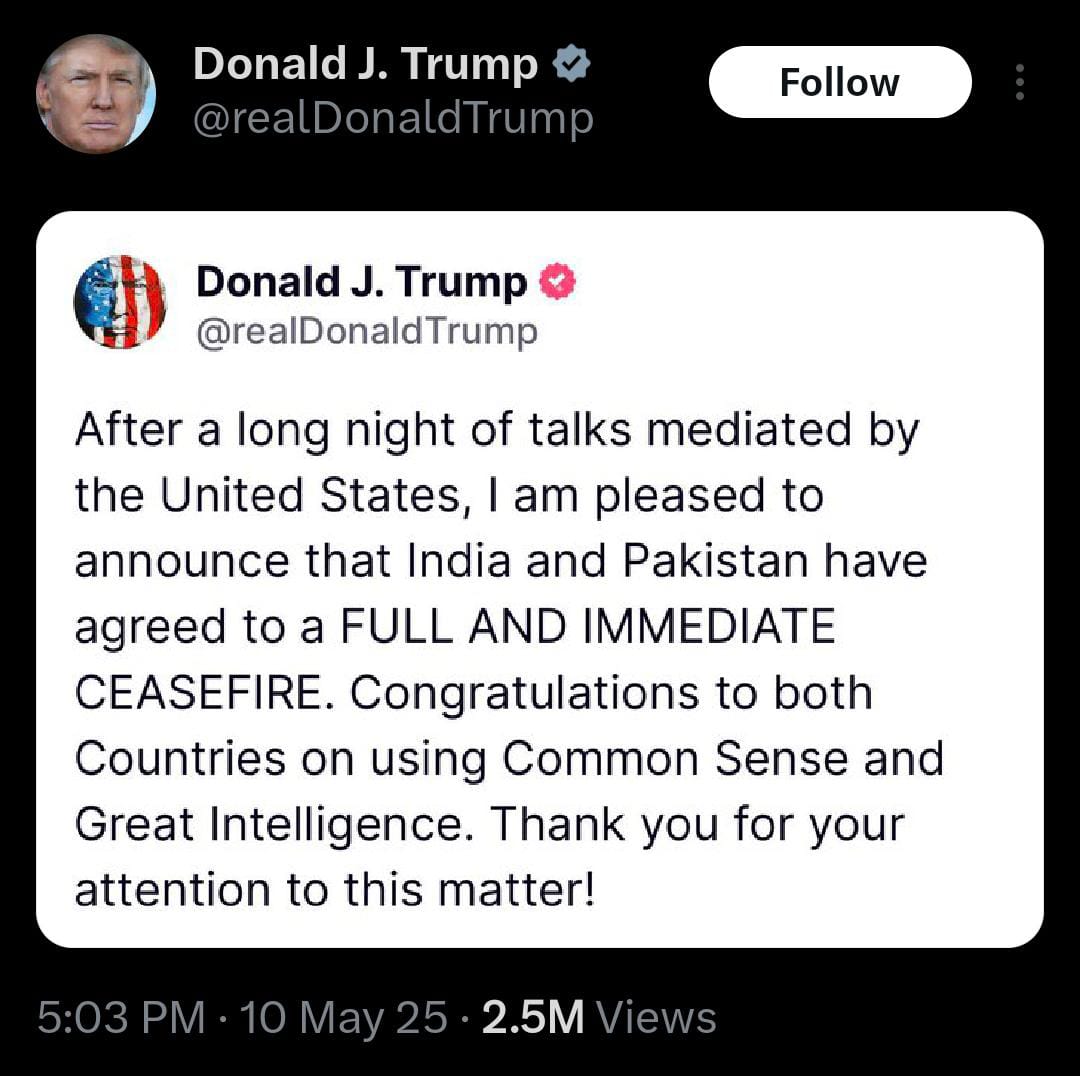The height and width of the screenshot is (1076, 1080).
Task: Follow the Donald J. Trump account
Action: click(x=839, y=82)
